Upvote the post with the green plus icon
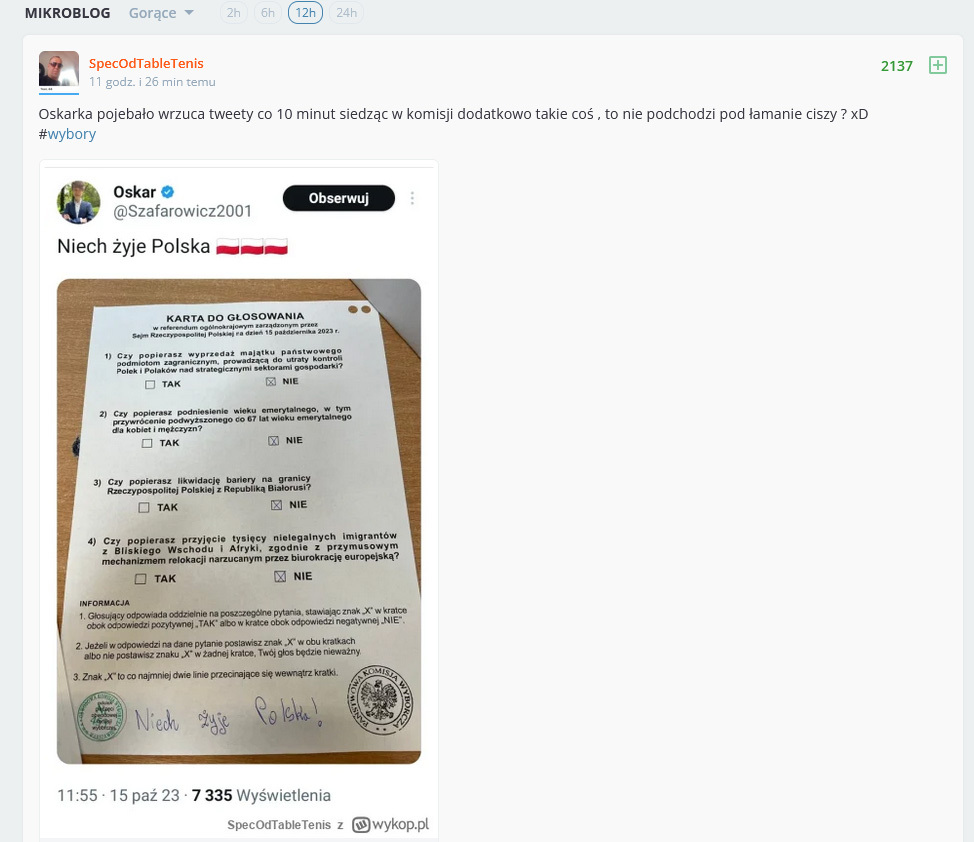The width and height of the screenshot is (974, 842). (x=937, y=65)
